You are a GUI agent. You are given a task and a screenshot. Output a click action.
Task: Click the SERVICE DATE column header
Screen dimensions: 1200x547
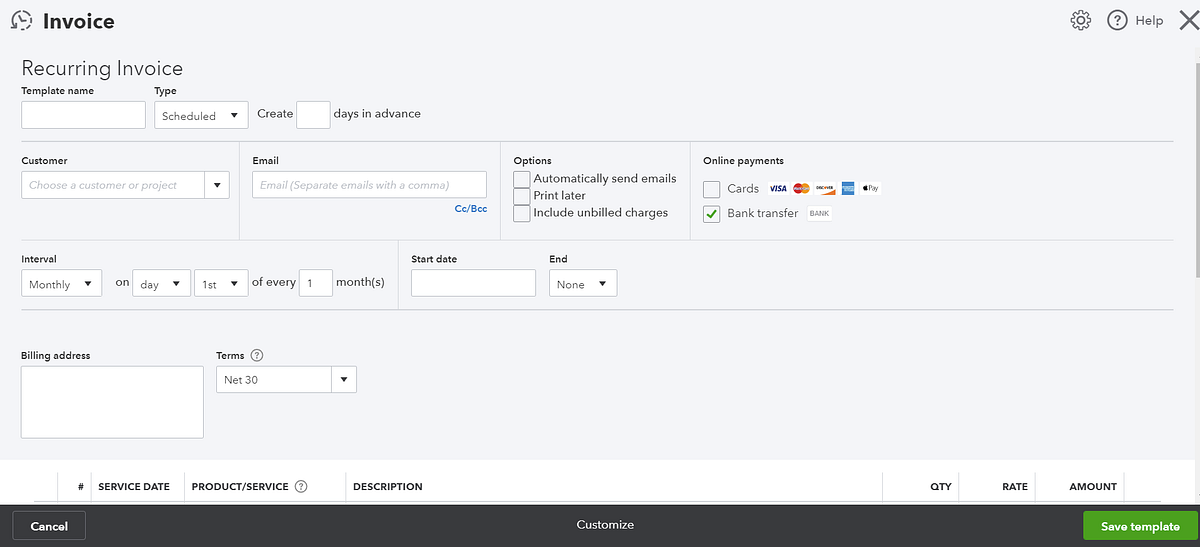pos(134,487)
